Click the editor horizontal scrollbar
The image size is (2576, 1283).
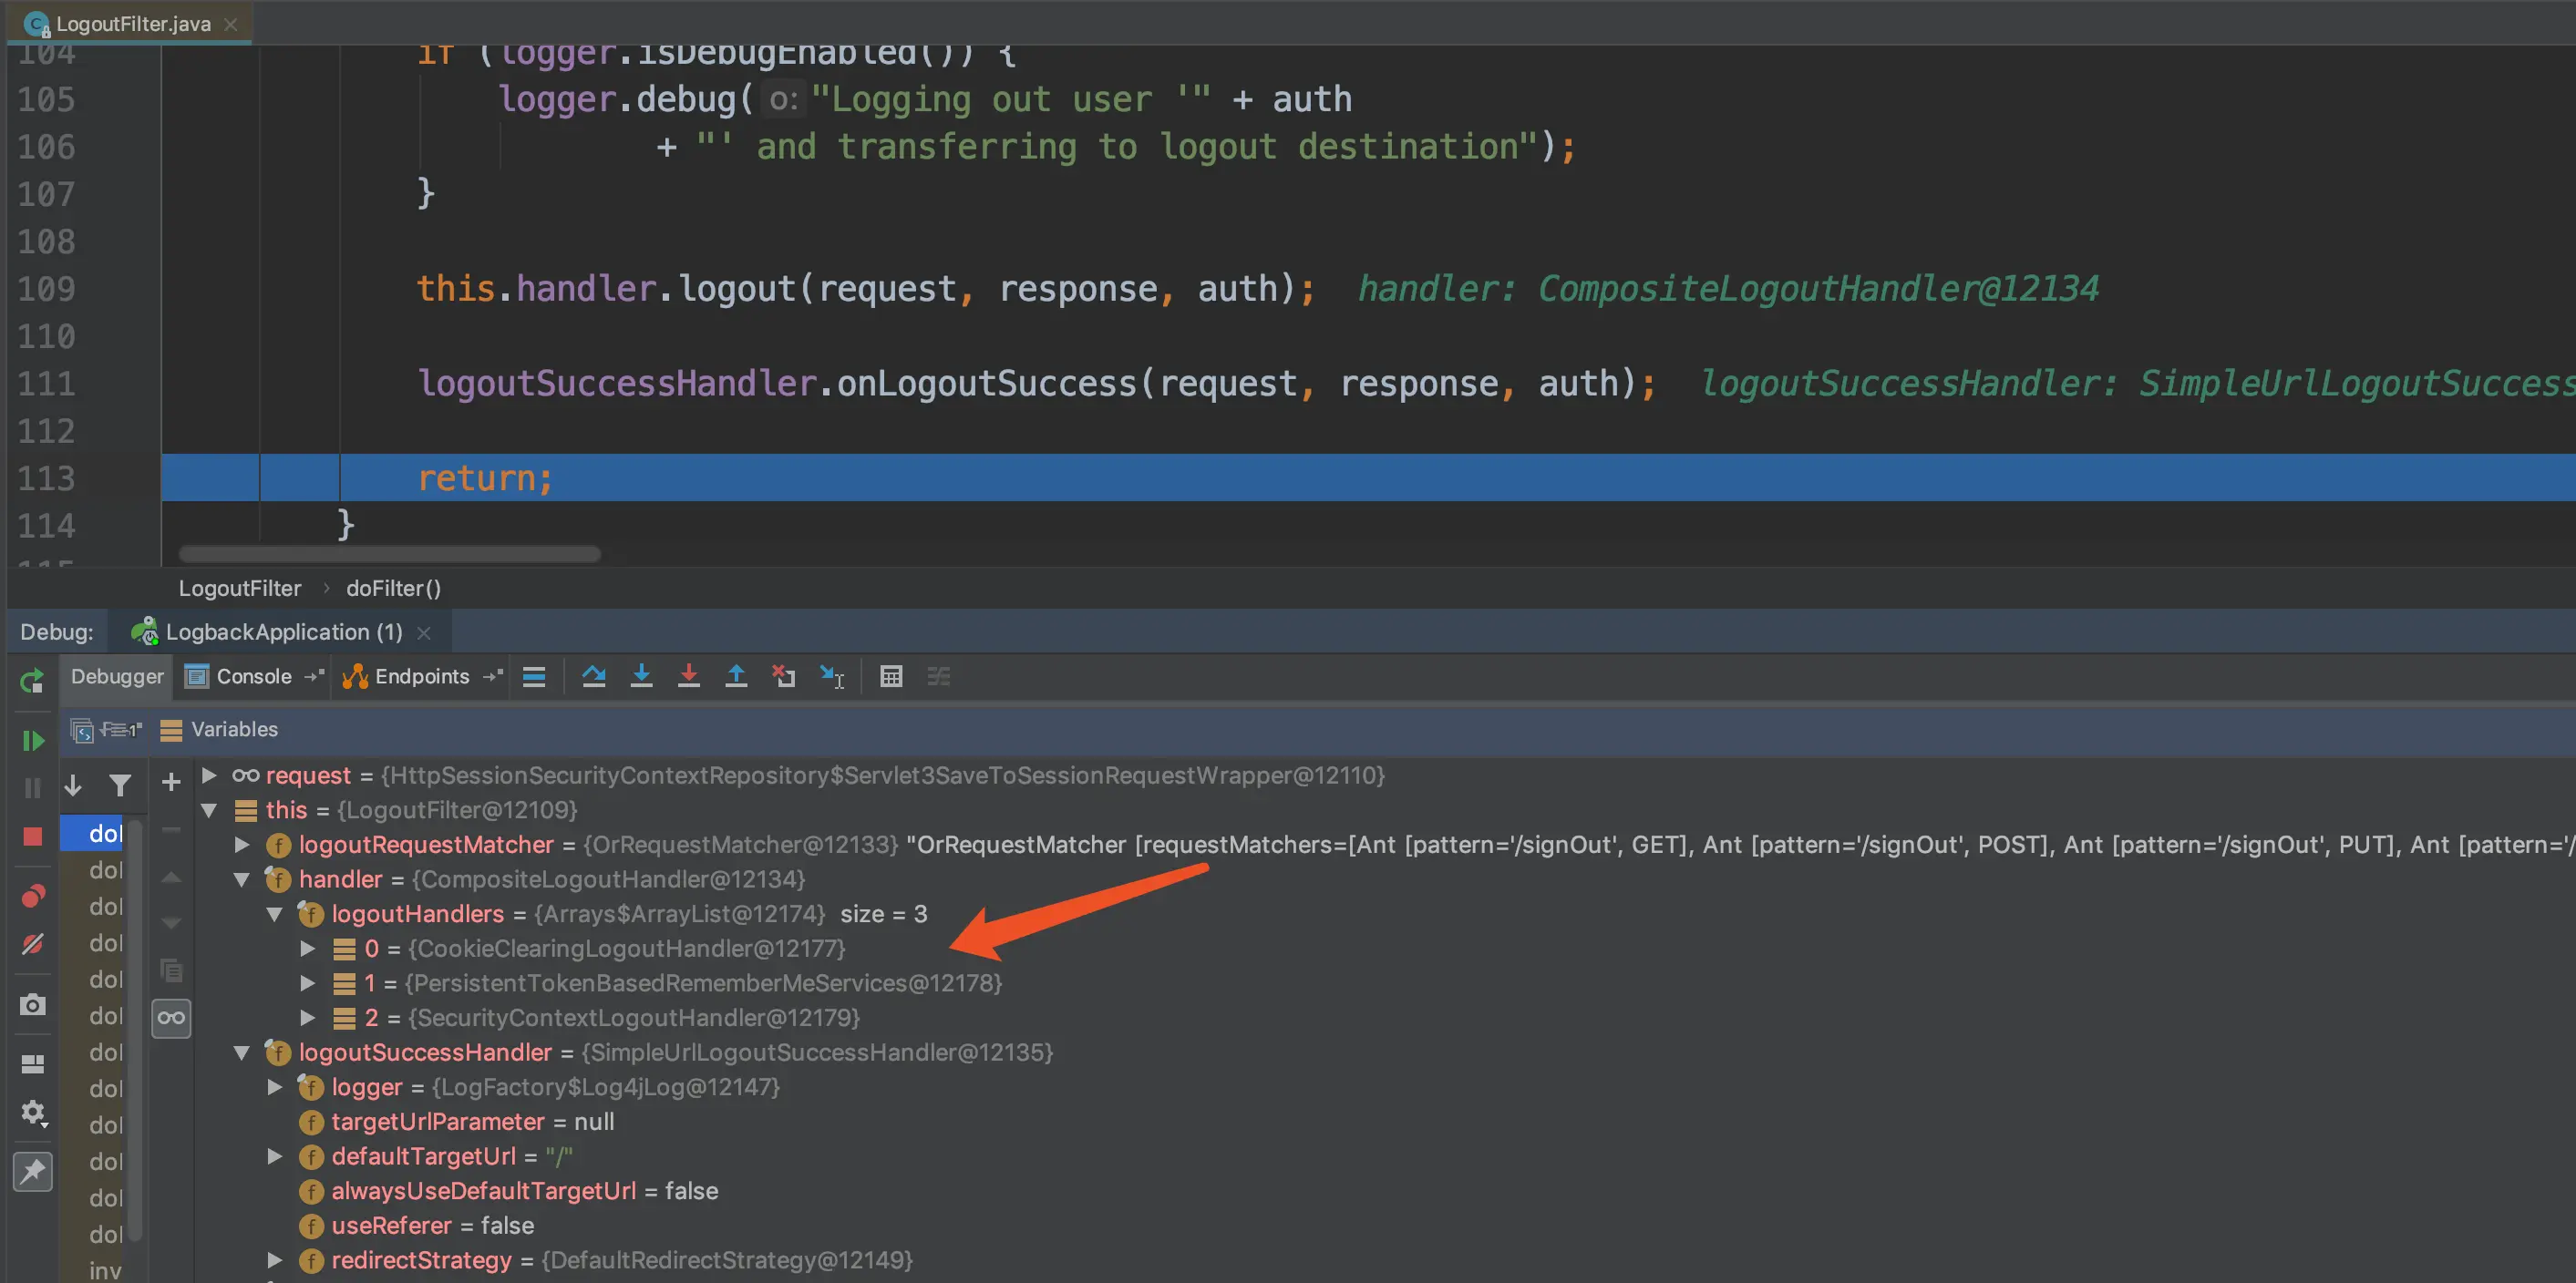point(390,554)
